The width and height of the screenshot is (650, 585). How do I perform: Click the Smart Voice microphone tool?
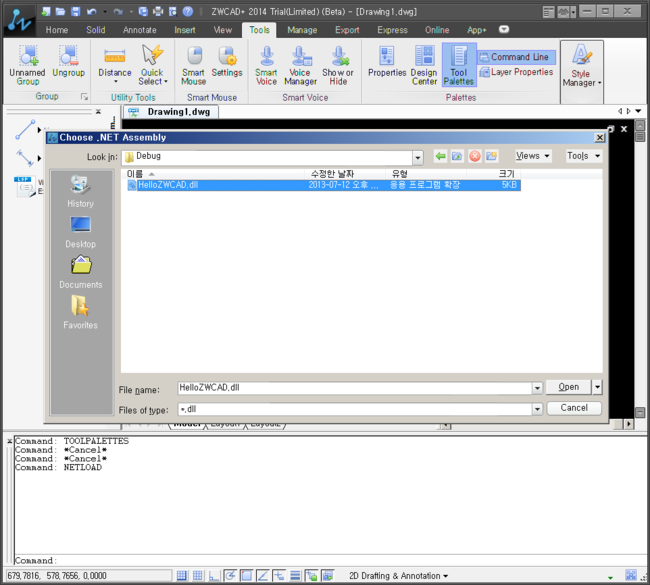(x=266, y=66)
